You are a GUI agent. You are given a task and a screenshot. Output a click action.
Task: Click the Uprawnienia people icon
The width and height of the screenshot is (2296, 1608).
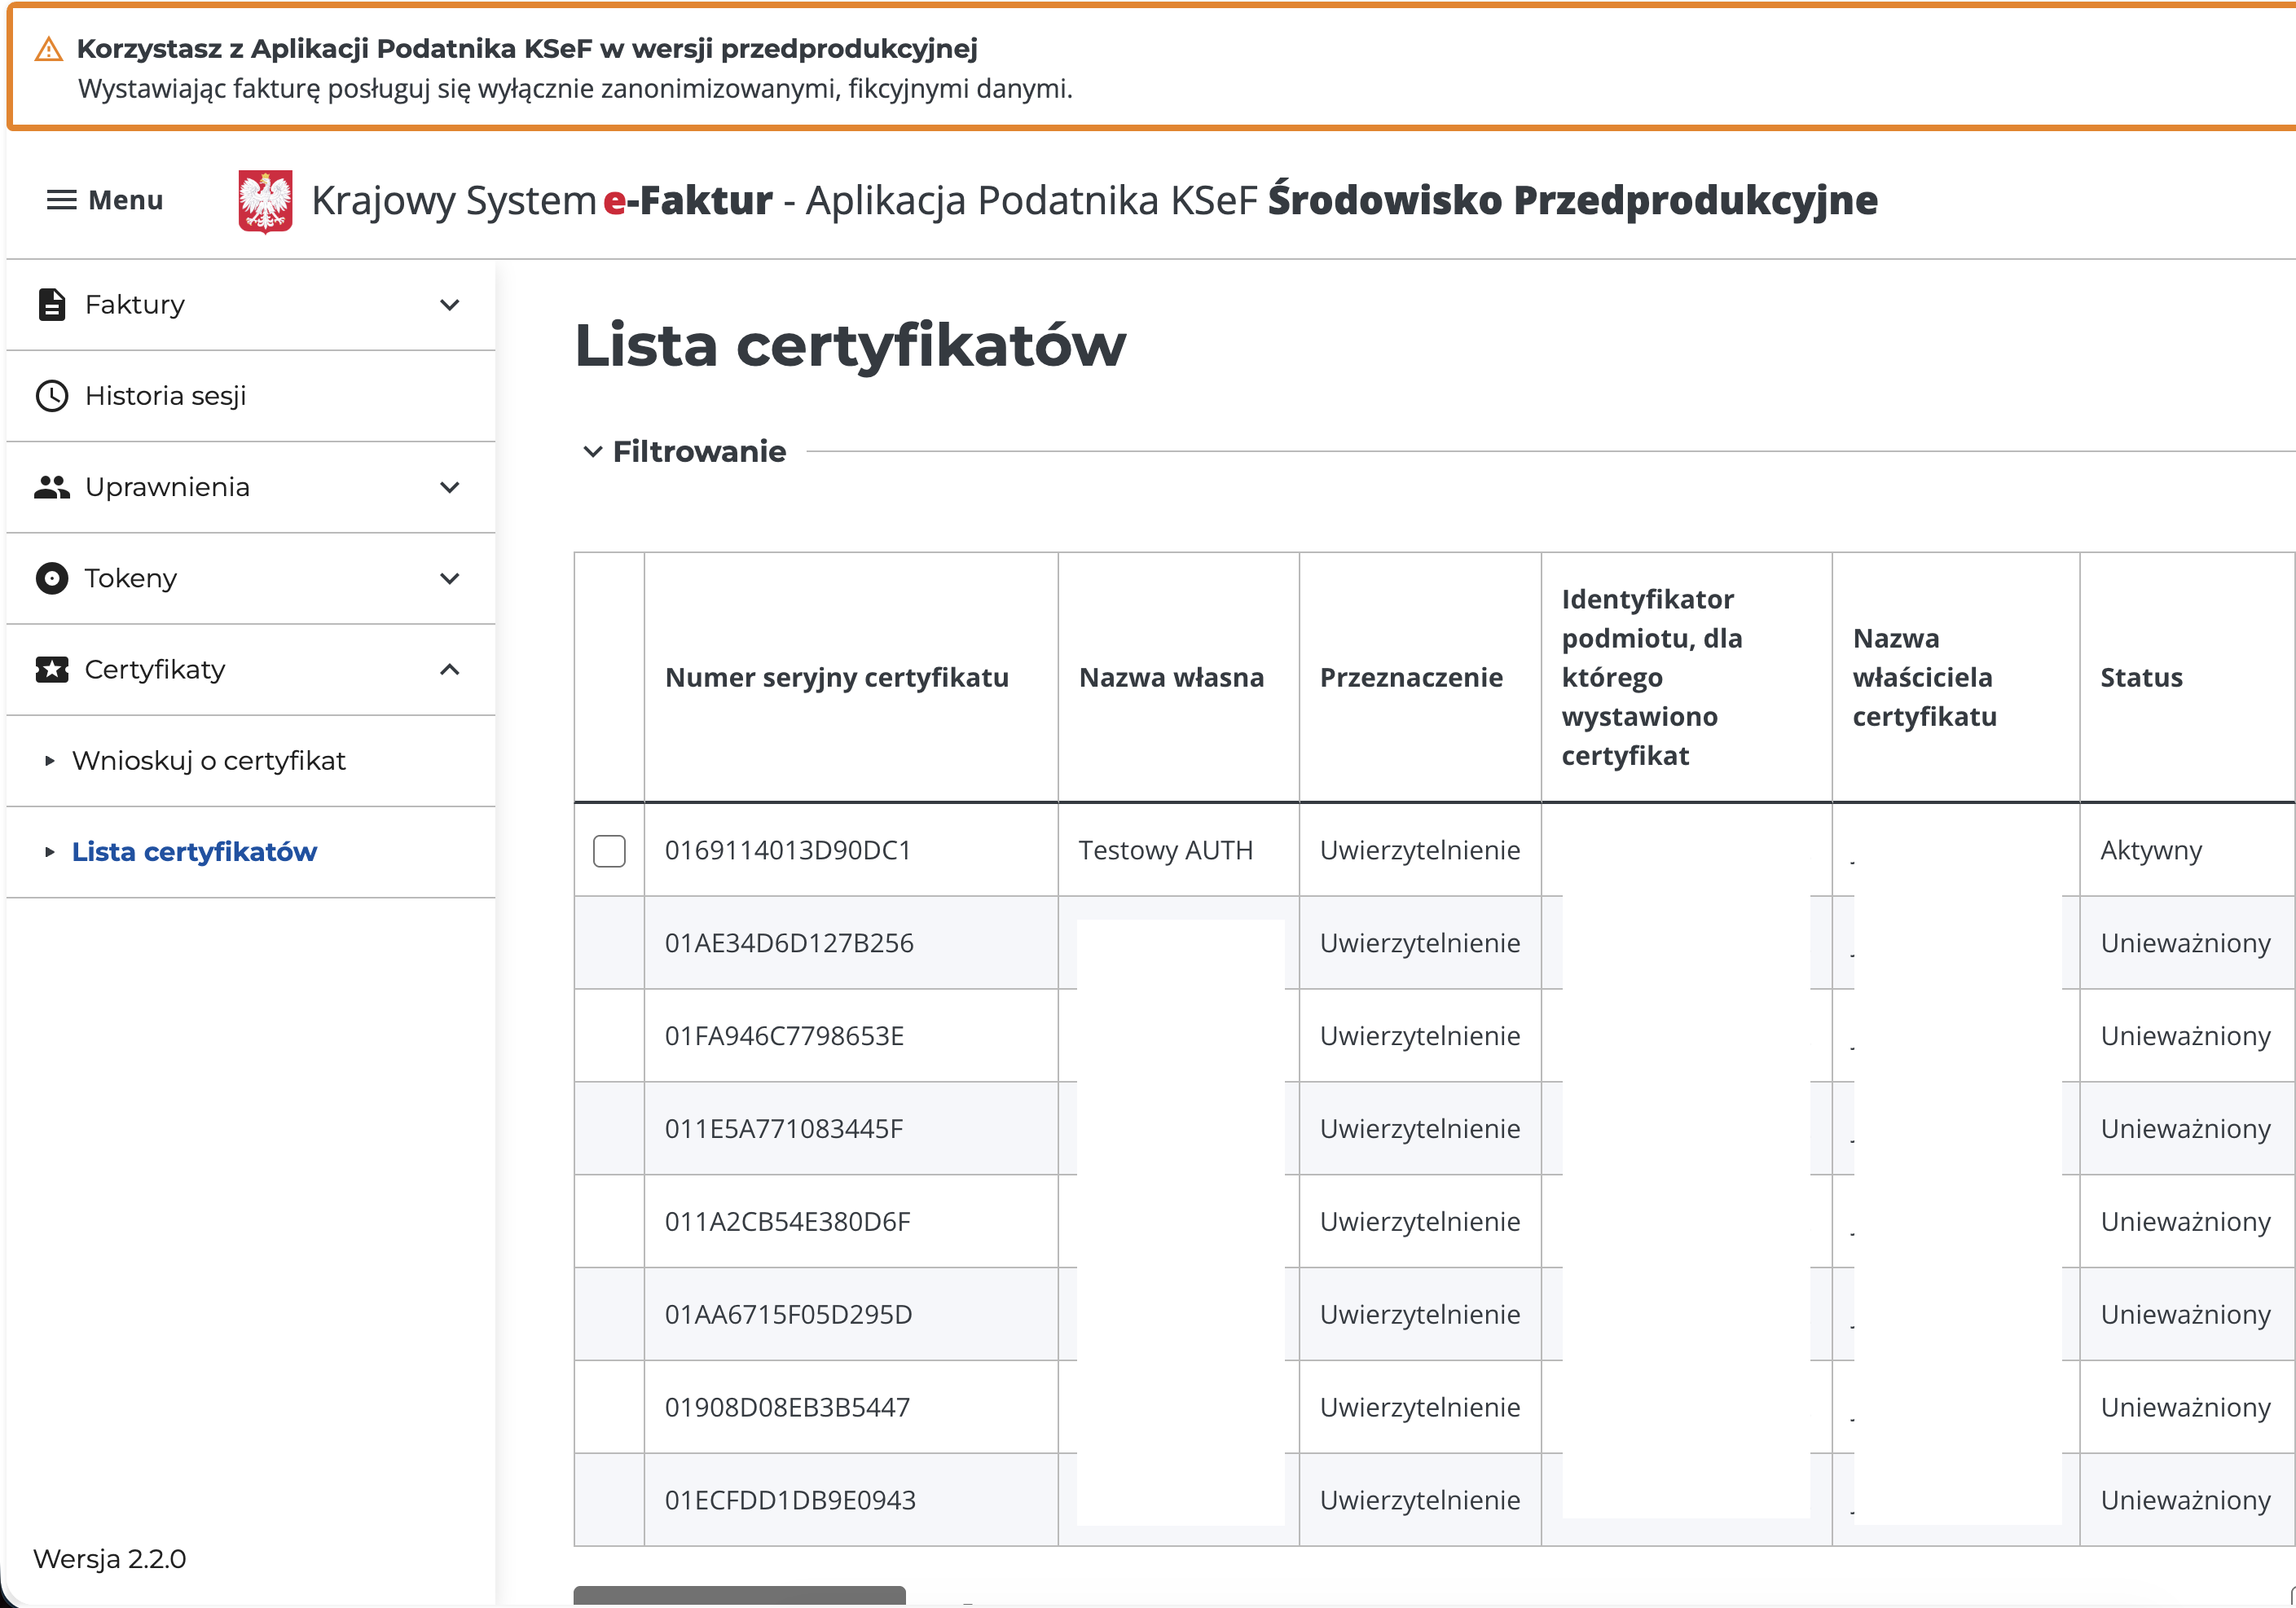[x=52, y=487]
